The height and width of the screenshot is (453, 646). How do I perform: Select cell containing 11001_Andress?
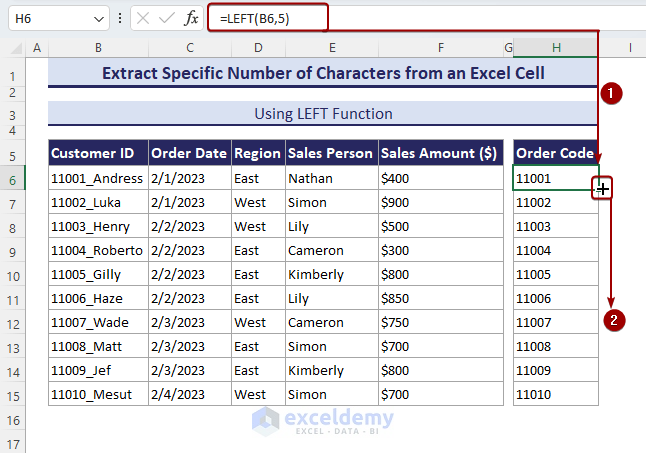pyautogui.click(x=98, y=178)
